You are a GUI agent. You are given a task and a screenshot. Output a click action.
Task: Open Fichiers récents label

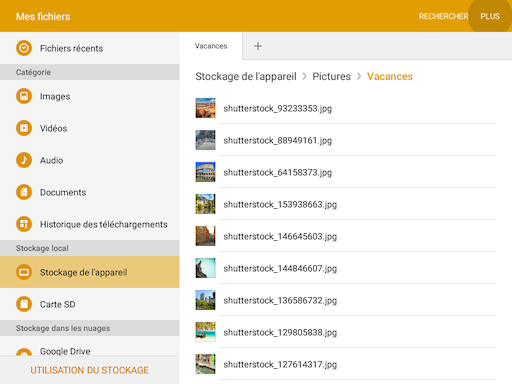pos(71,49)
